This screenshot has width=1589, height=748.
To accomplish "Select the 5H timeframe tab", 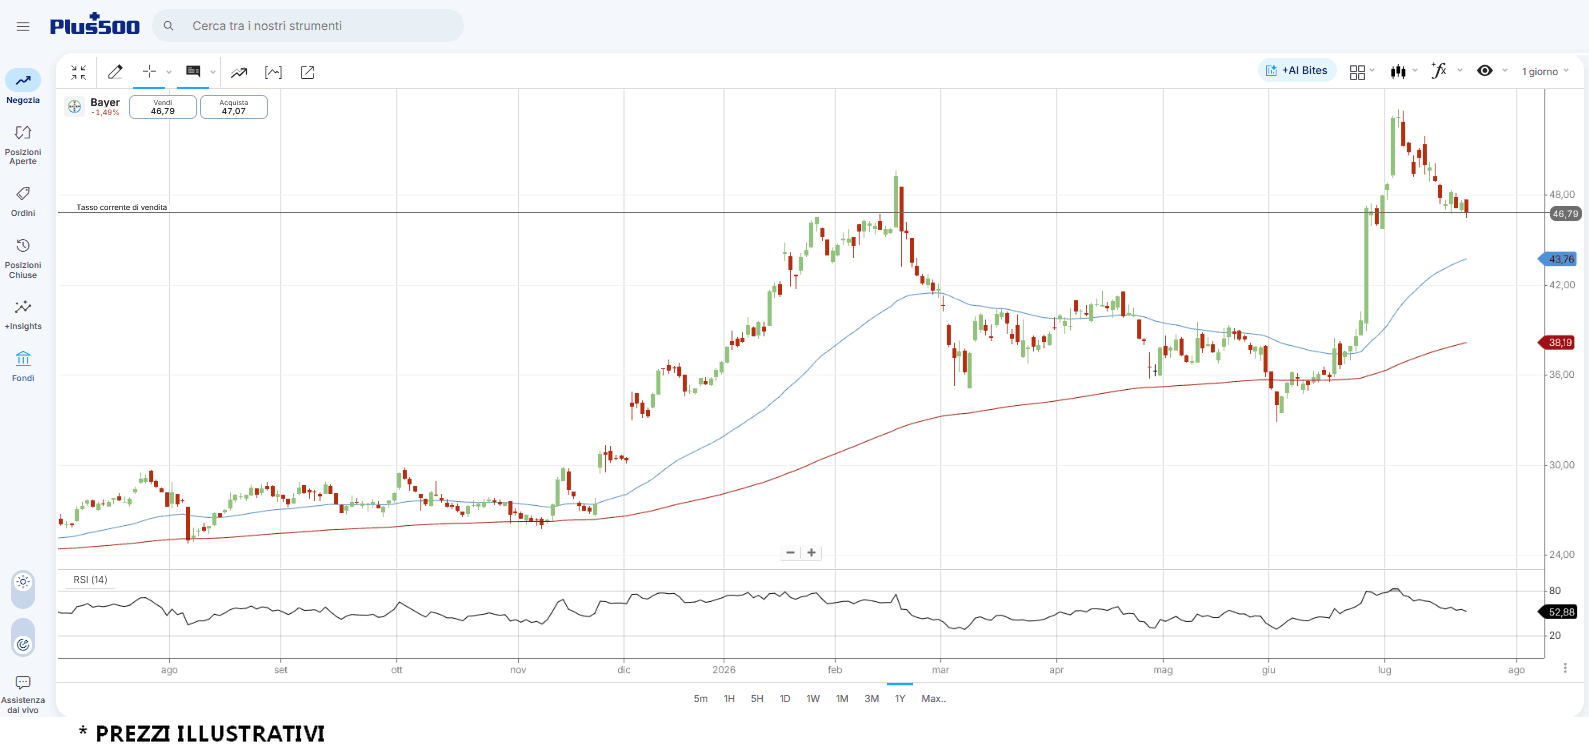I will click(x=757, y=699).
